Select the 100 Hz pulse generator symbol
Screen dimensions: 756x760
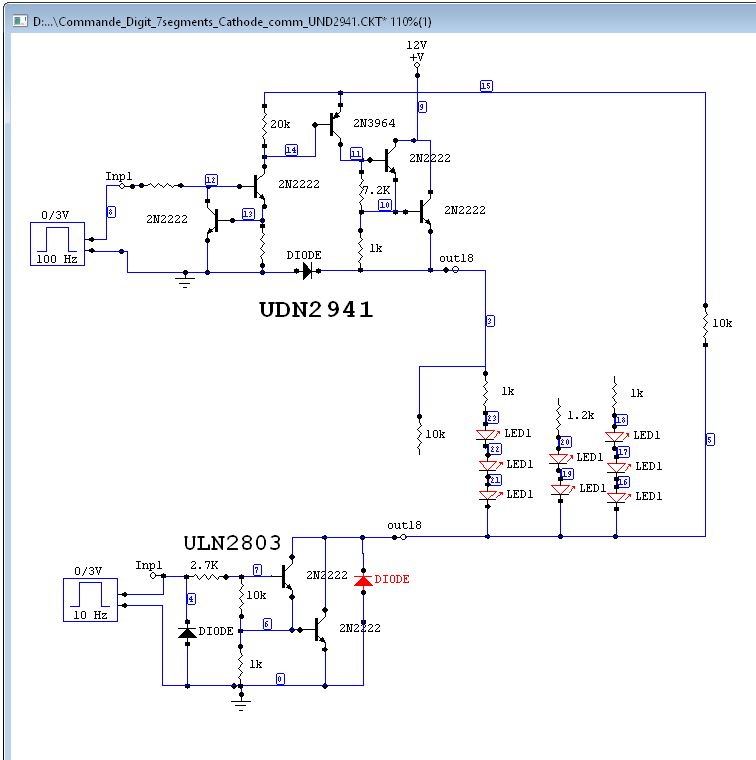58,244
